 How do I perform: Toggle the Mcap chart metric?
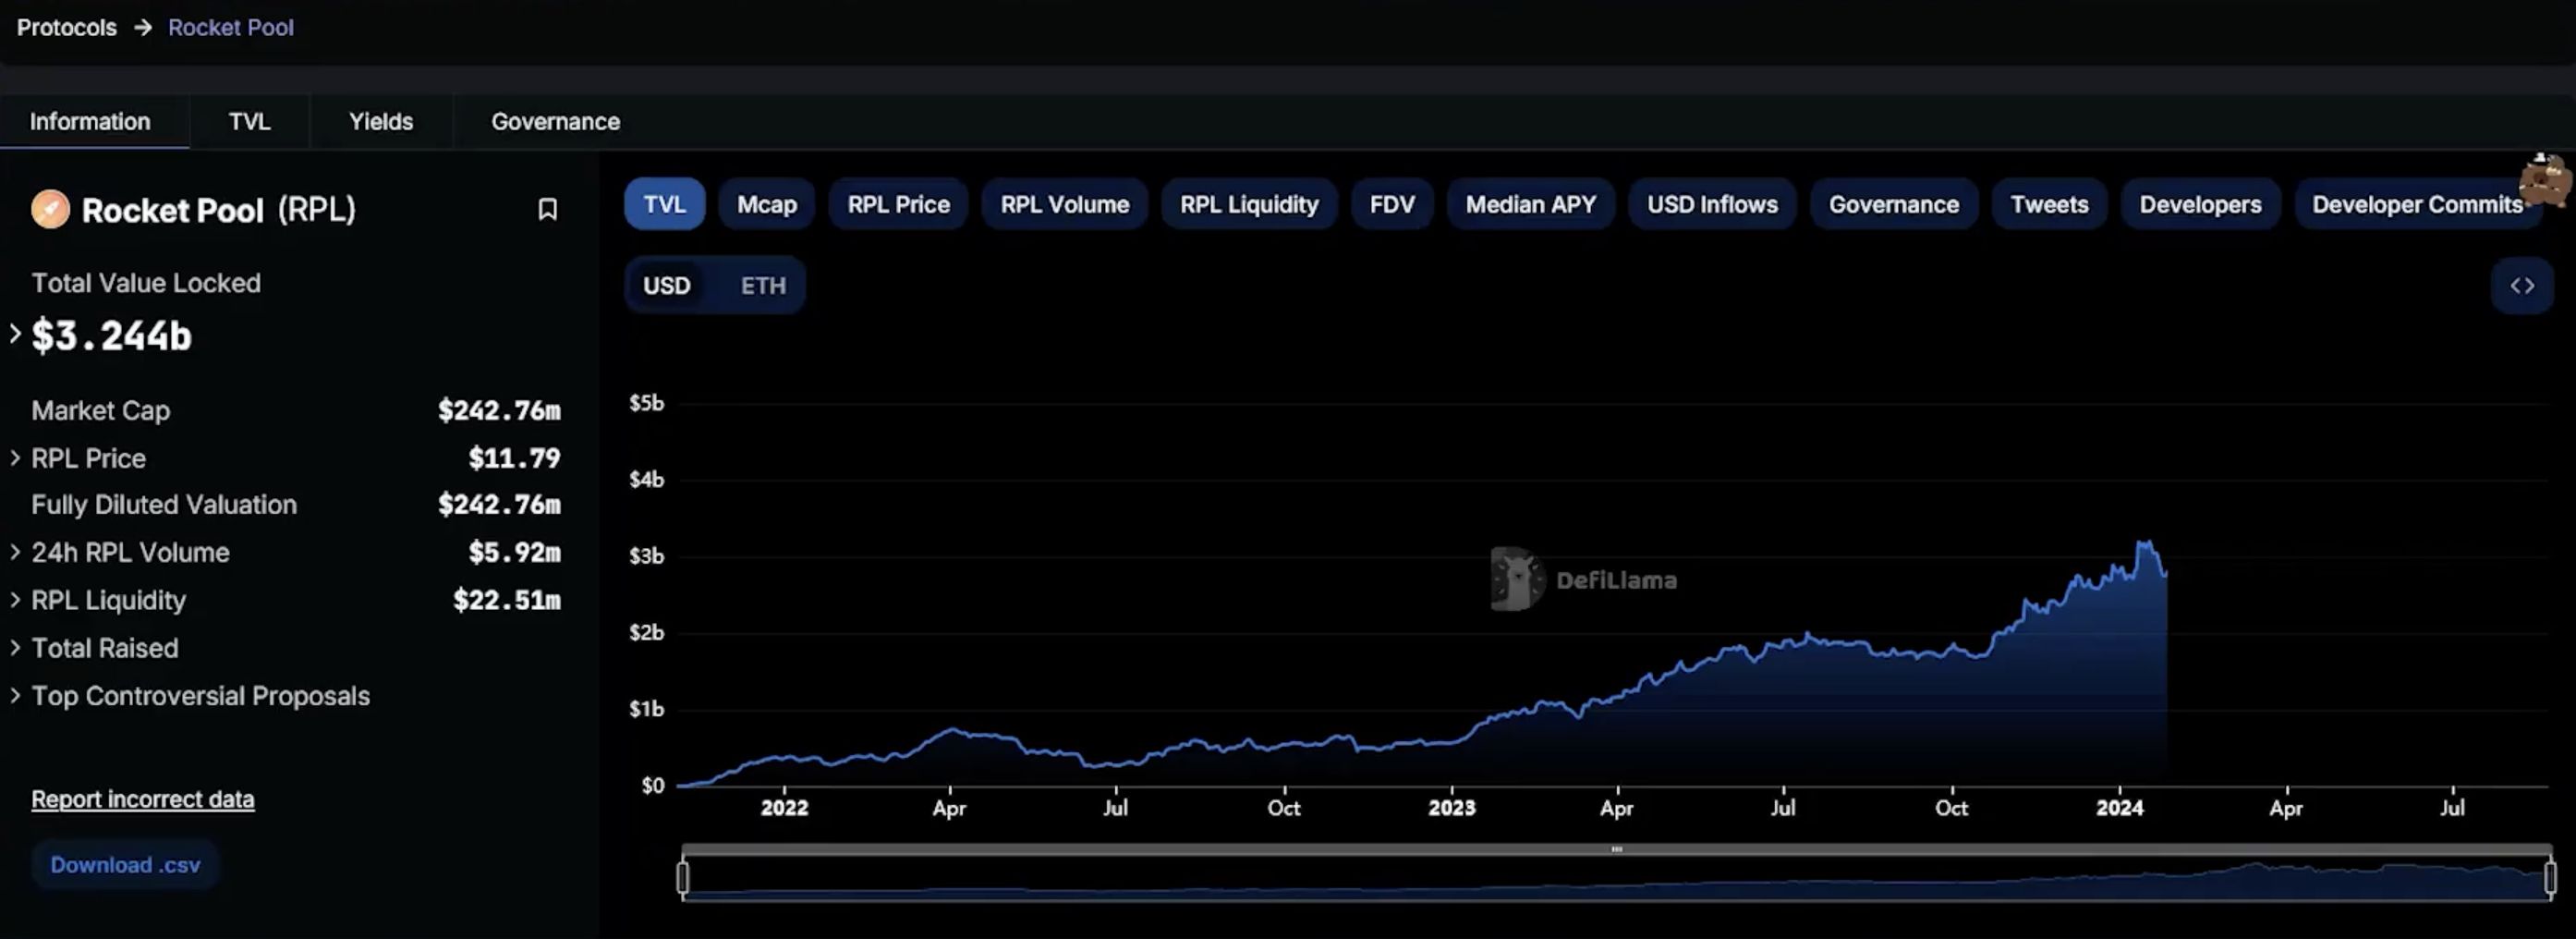click(x=767, y=204)
